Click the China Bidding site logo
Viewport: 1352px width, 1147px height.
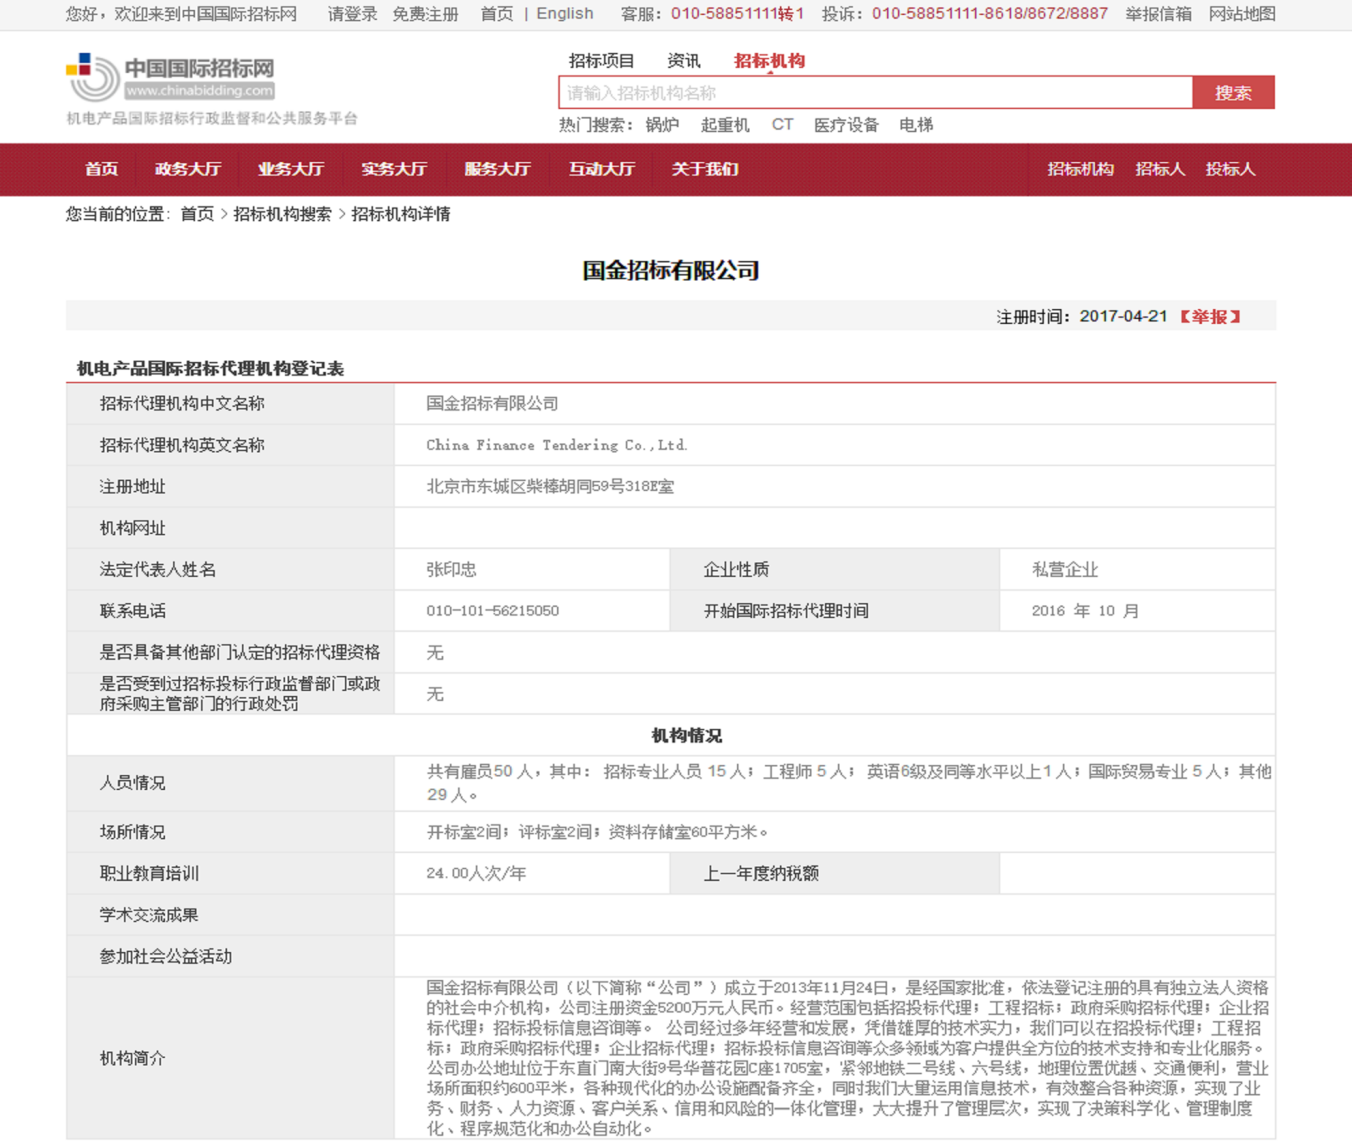[x=171, y=78]
